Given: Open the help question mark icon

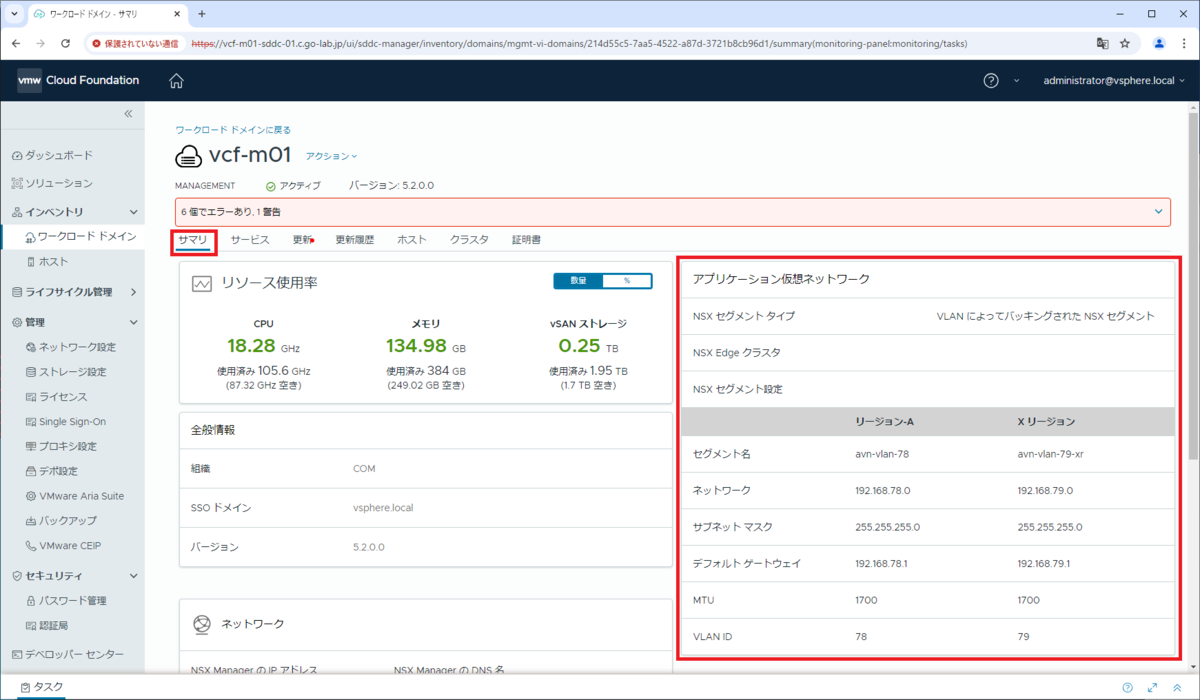Looking at the screenshot, I should point(991,81).
